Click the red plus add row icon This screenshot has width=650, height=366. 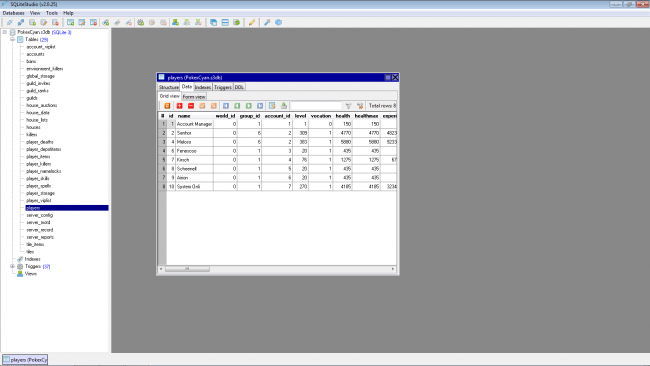[x=179, y=106]
